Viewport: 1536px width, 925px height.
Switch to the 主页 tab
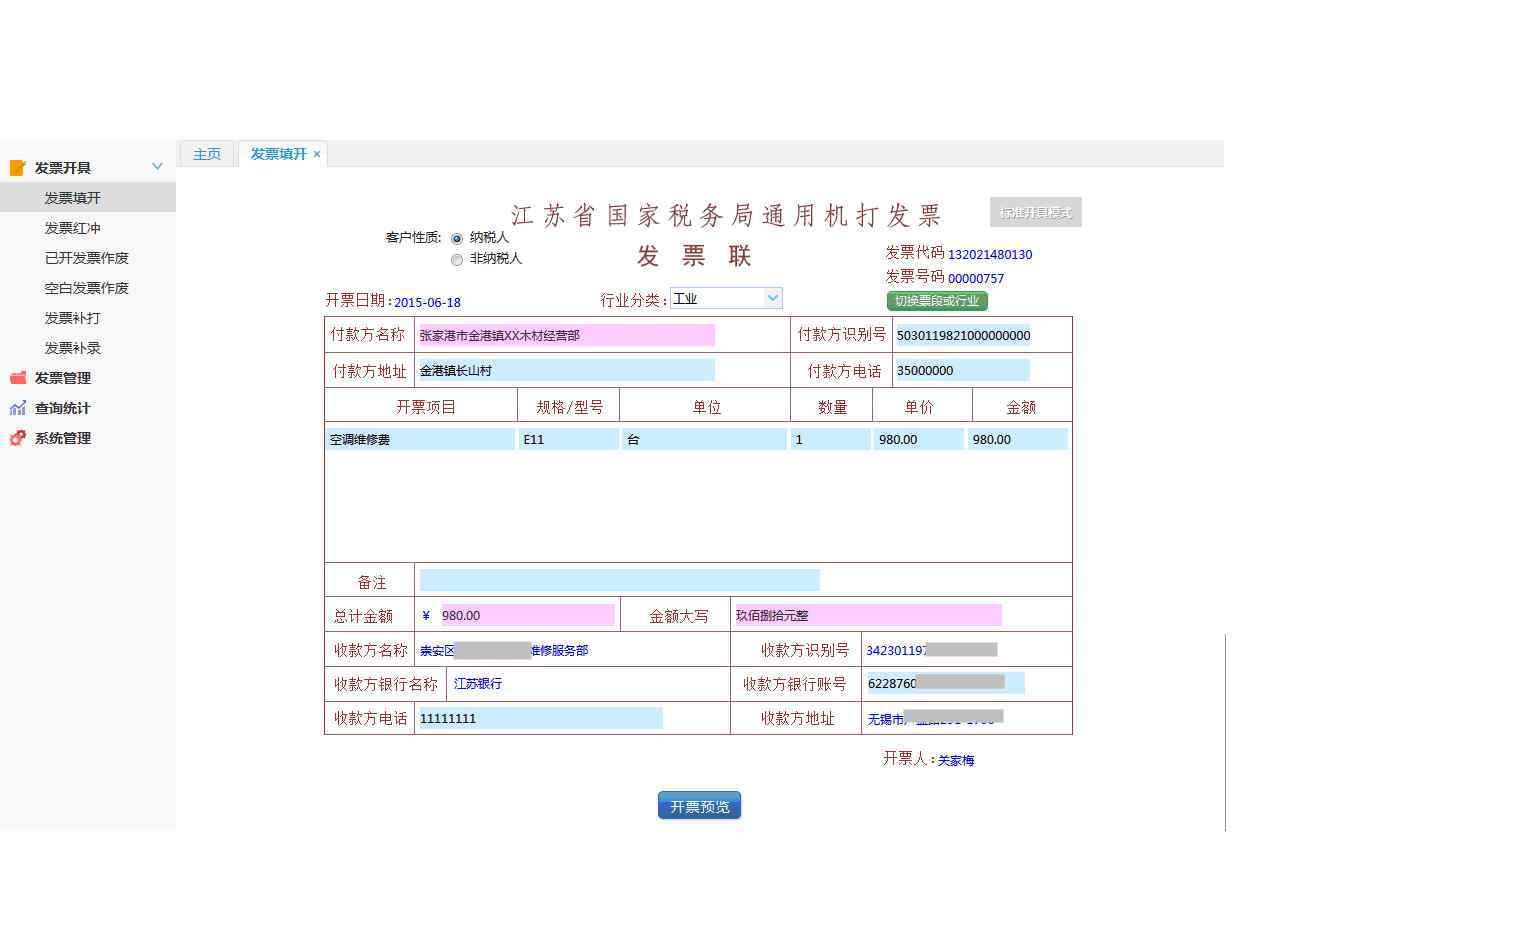pyautogui.click(x=207, y=154)
